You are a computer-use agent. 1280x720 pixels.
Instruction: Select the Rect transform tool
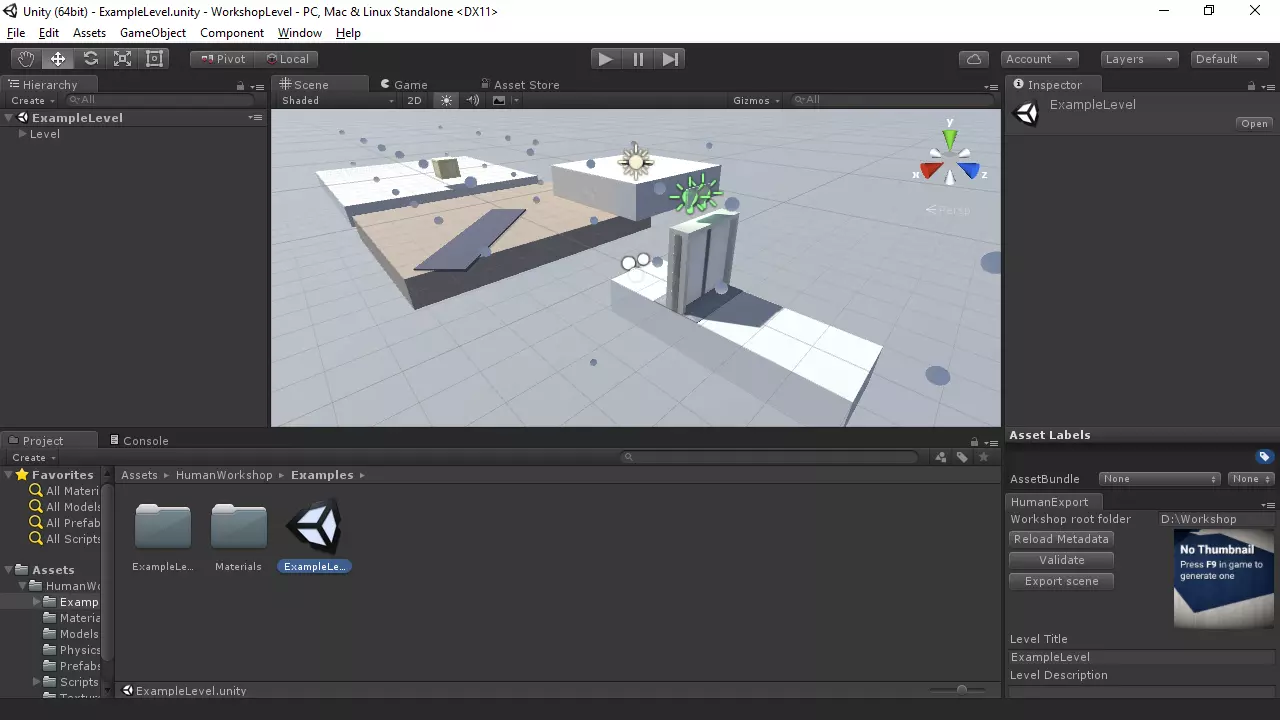point(154,59)
